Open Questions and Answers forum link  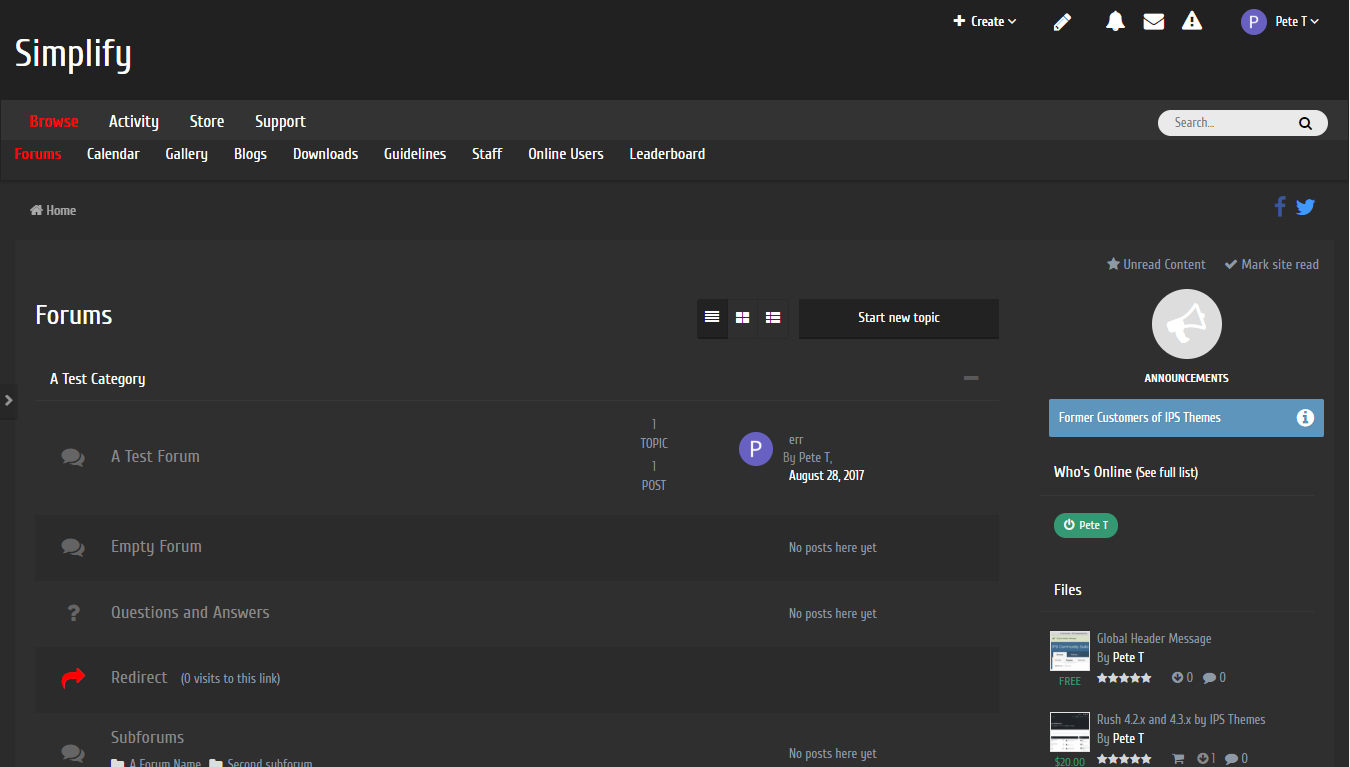(190, 612)
